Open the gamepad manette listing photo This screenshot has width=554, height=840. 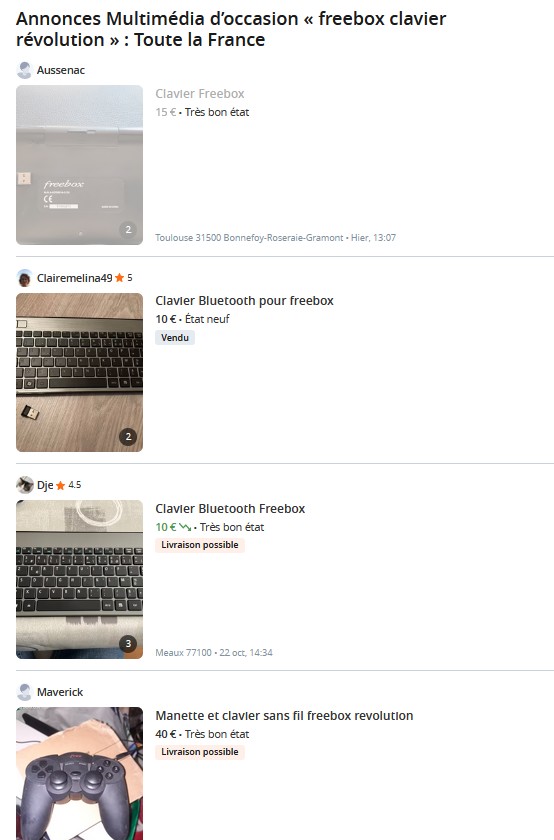(79, 774)
